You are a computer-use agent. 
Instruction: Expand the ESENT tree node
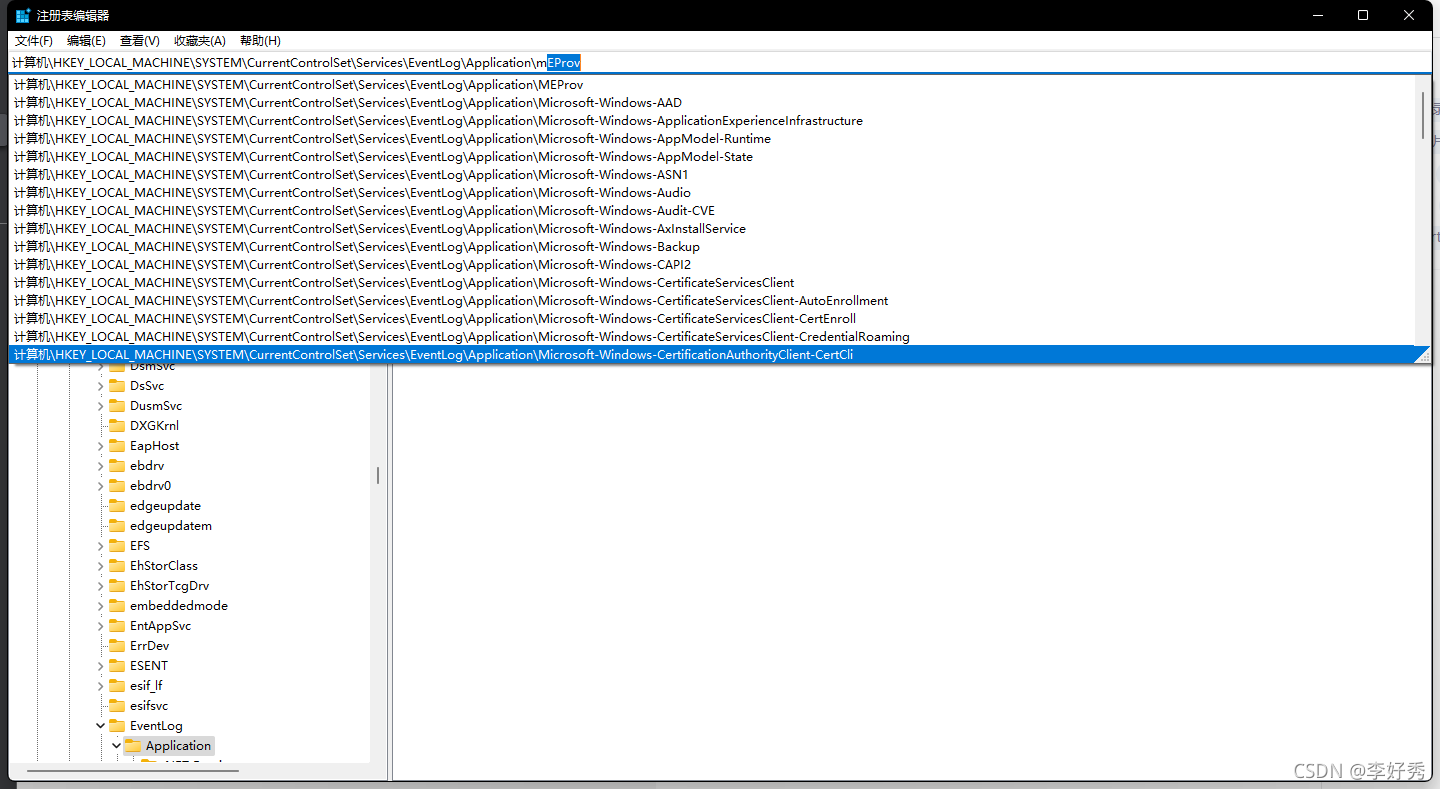100,666
